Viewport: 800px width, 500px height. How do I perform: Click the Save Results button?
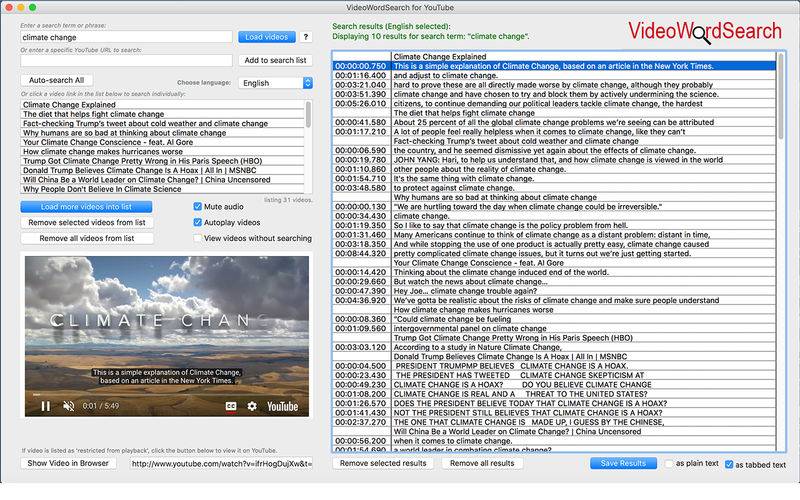click(x=623, y=463)
